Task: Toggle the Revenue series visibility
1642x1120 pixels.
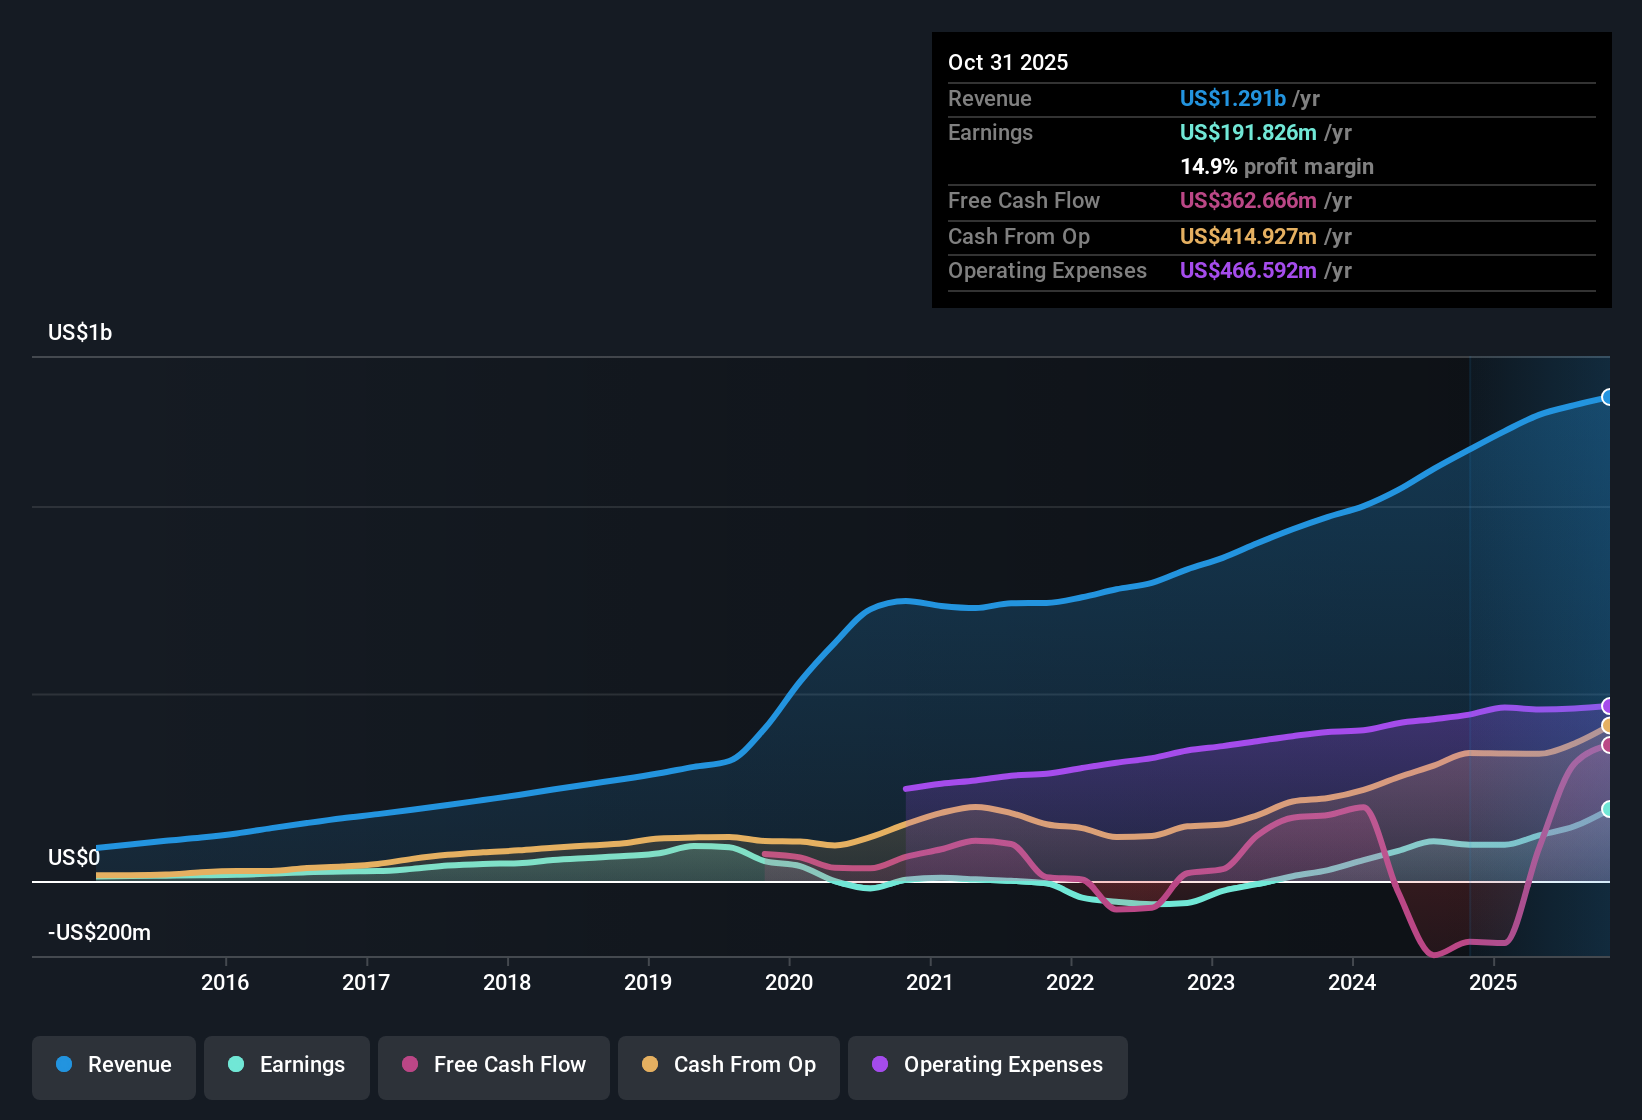Action: [113, 1065]
